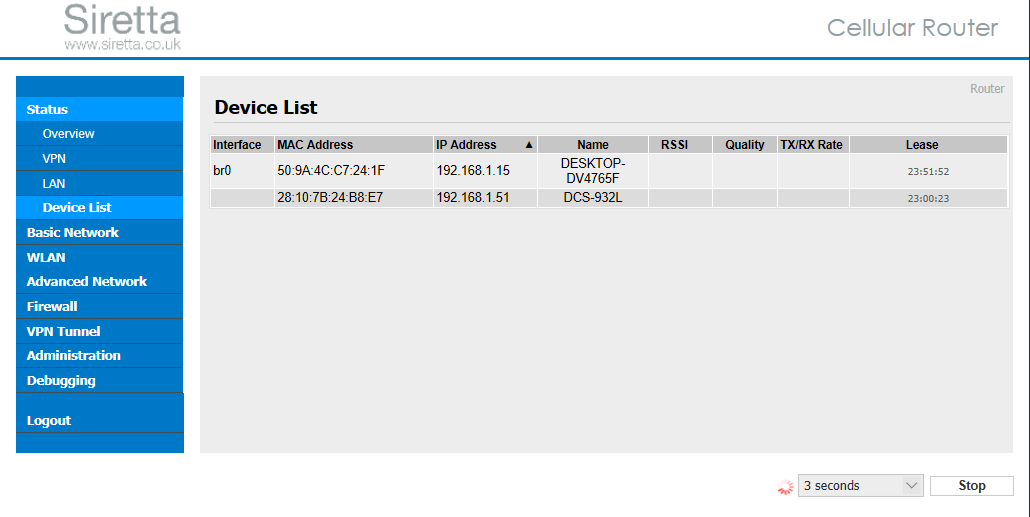Click the IP Address sort arrow

(x=529, y=145)
